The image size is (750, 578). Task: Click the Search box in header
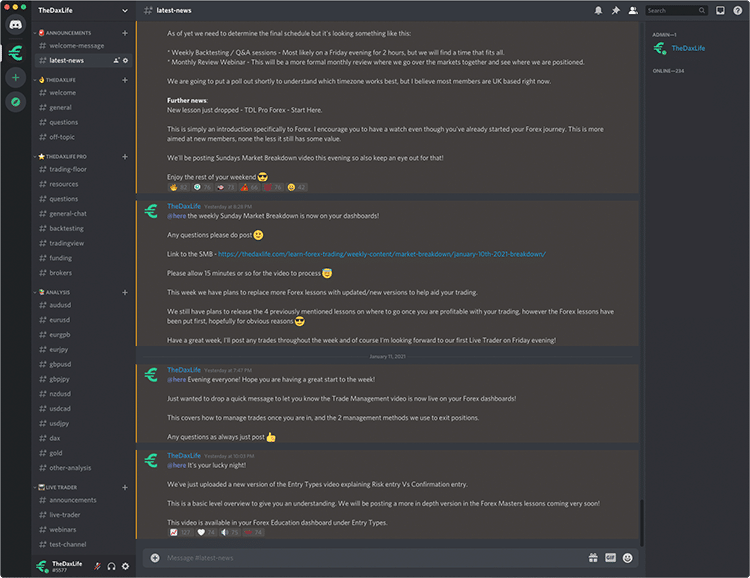[x=672, y=10]
